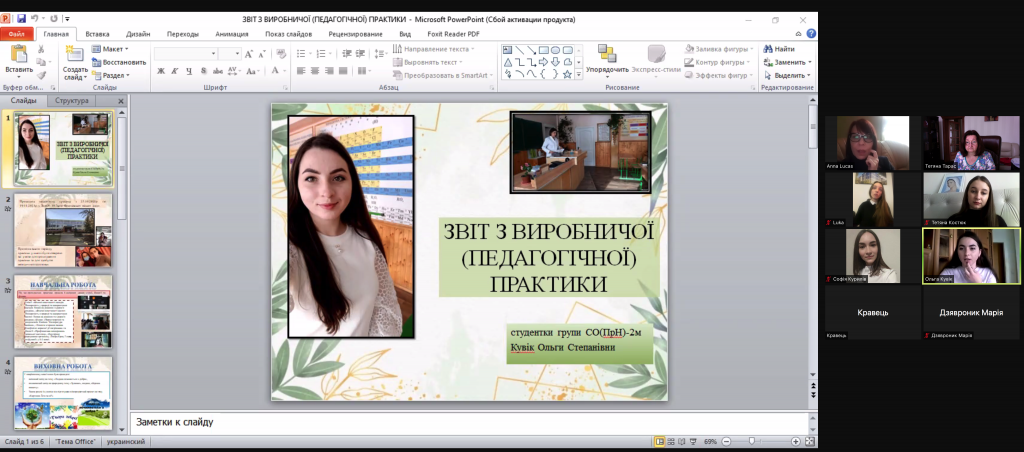Open the Layout (Макет) dropdown
1024x452 pixels.
point(111,48)
